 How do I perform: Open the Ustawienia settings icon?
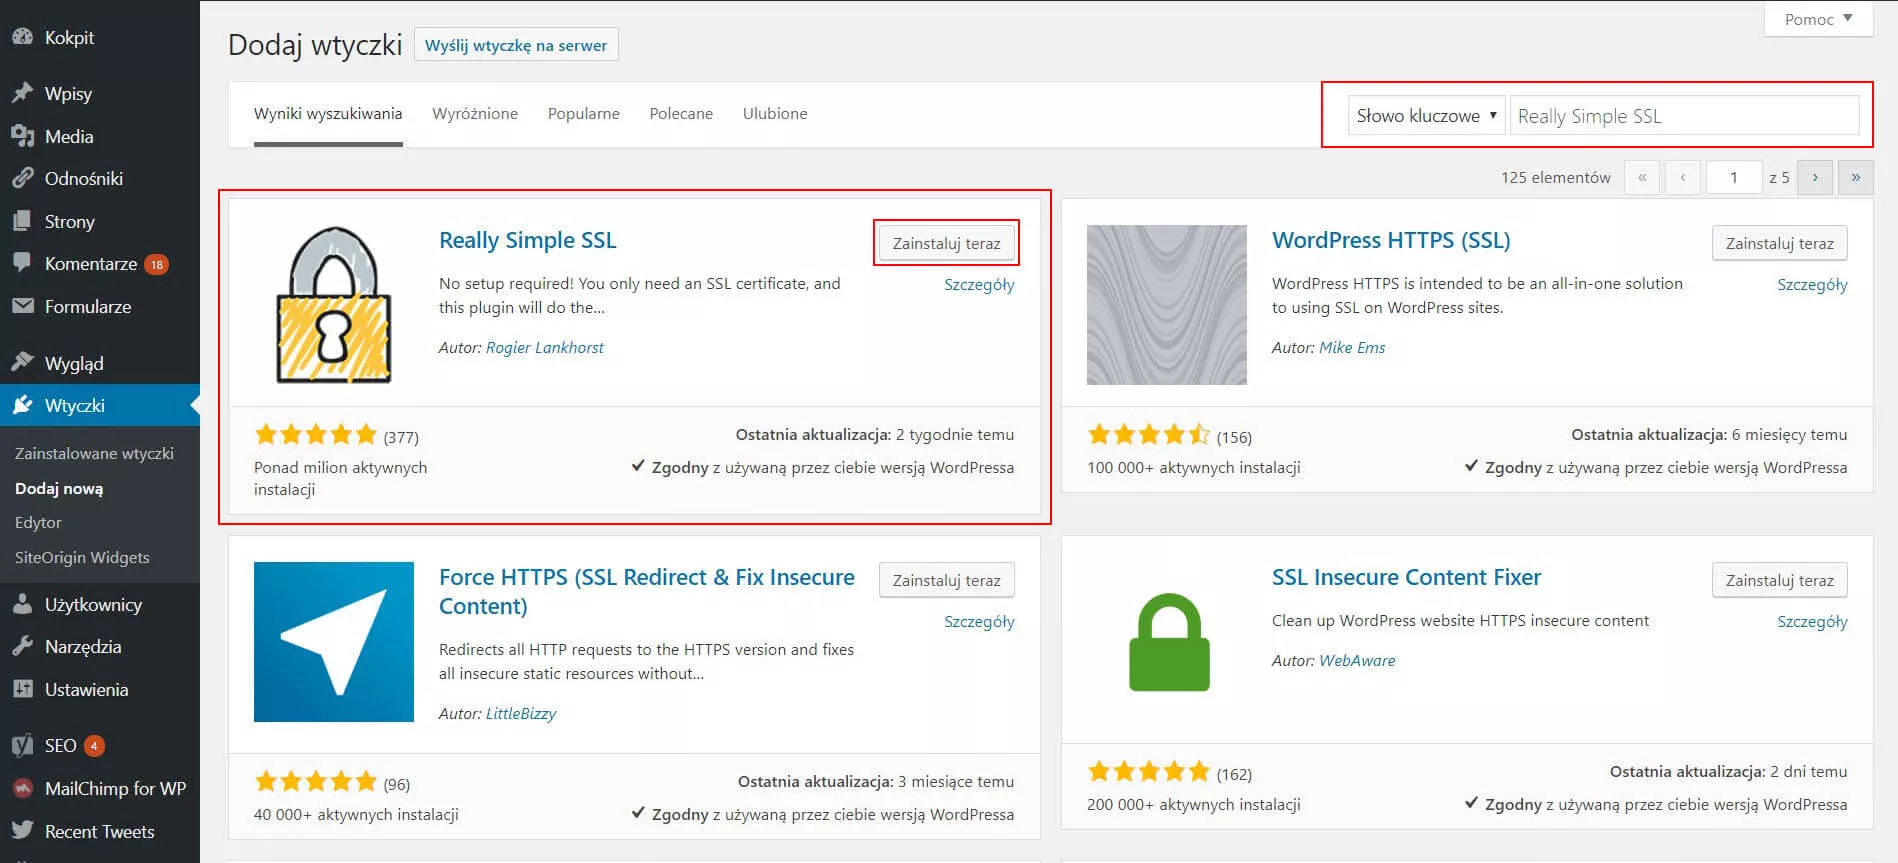tap(22, 689)
